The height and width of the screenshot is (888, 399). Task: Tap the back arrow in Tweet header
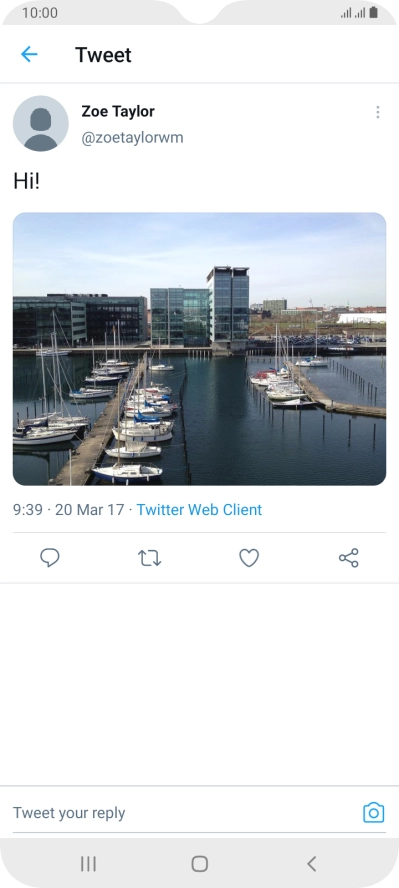(x=29, y=54)
